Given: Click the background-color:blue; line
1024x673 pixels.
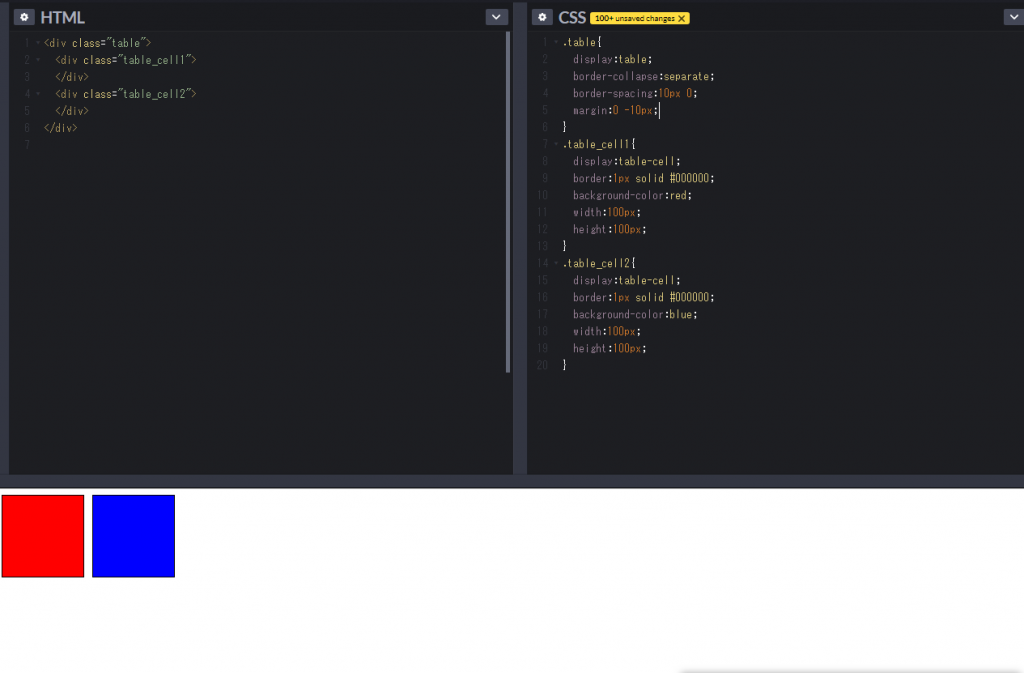Looking at the screenshot, I should [635, 314].
